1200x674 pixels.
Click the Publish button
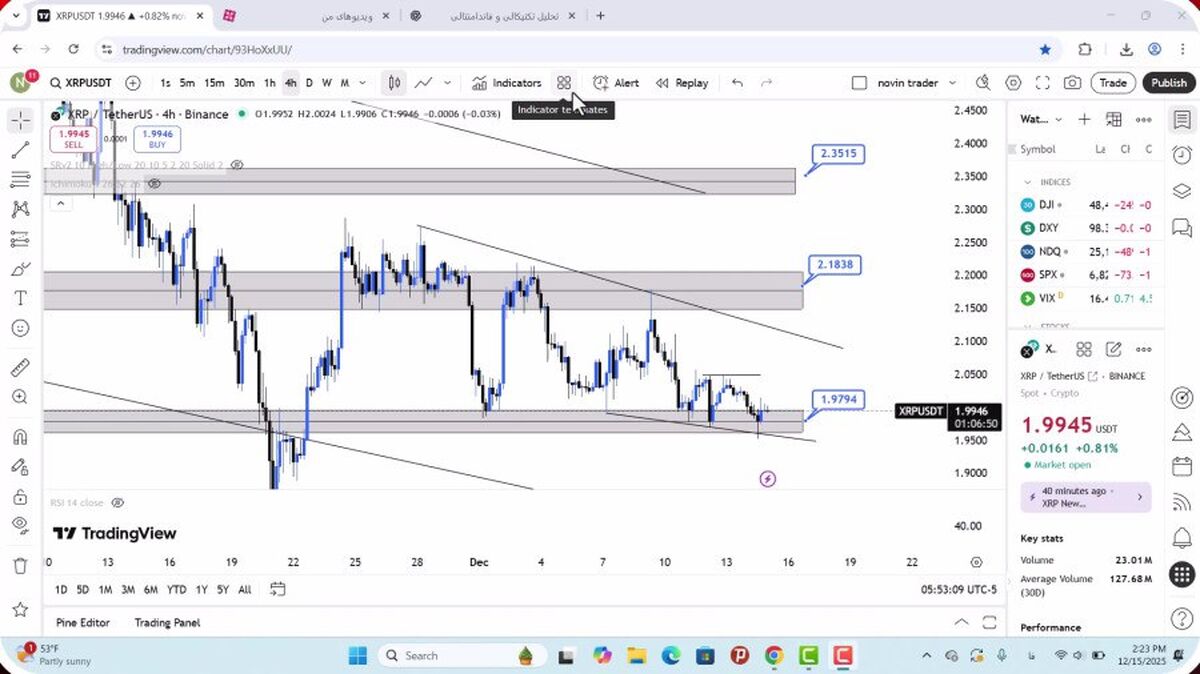point(1168,83)
